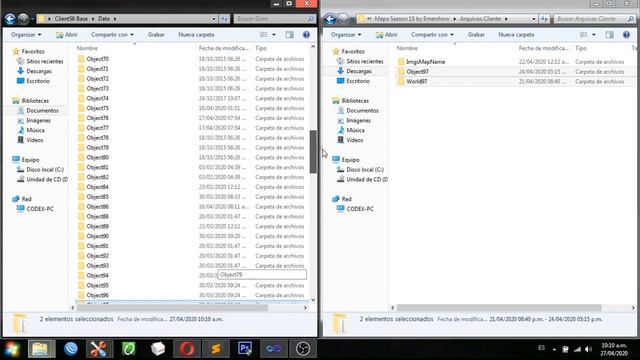Sort by Nombre column in right window
640x360 pixels.
407,48
